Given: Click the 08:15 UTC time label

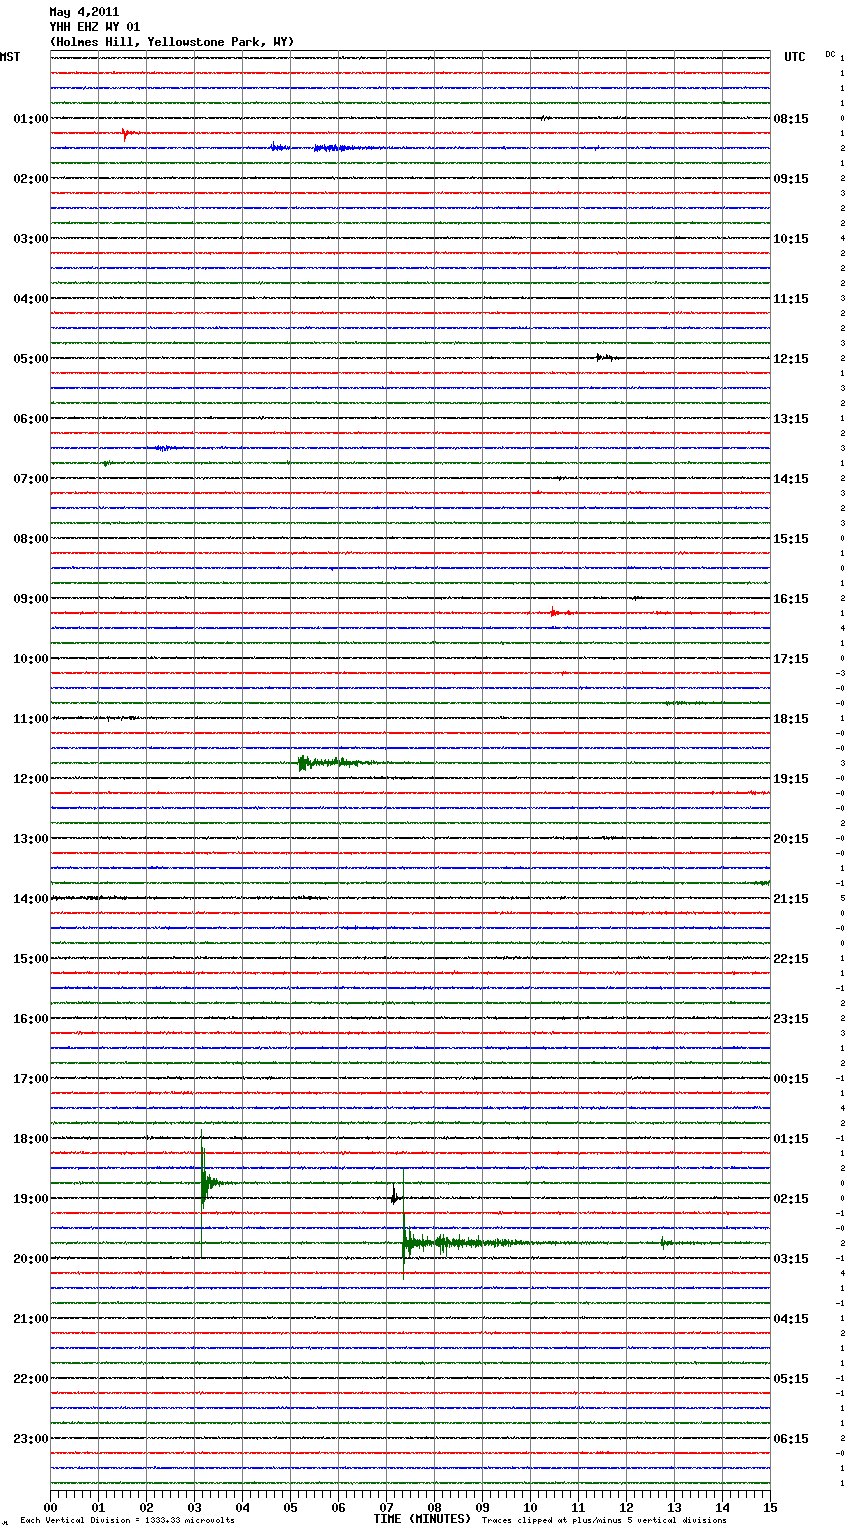Looking at the screenshot, I should tap(791, 119).
